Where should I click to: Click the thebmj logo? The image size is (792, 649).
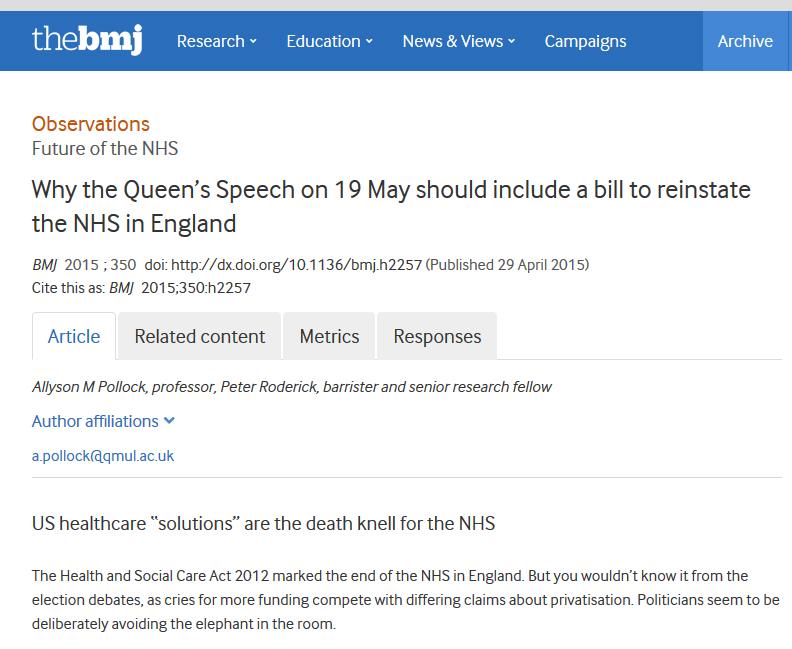[x=87, y=40]
